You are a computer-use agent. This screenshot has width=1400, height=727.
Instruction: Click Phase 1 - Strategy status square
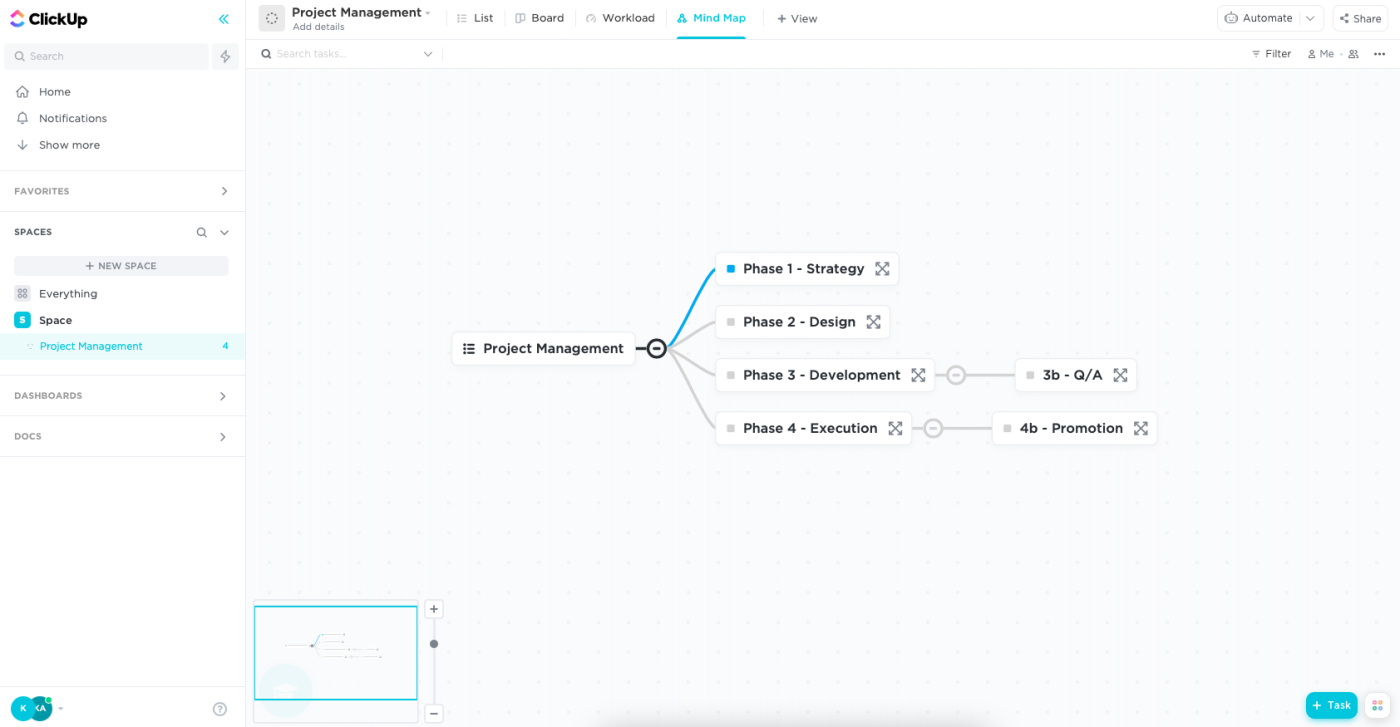point(731,269)
